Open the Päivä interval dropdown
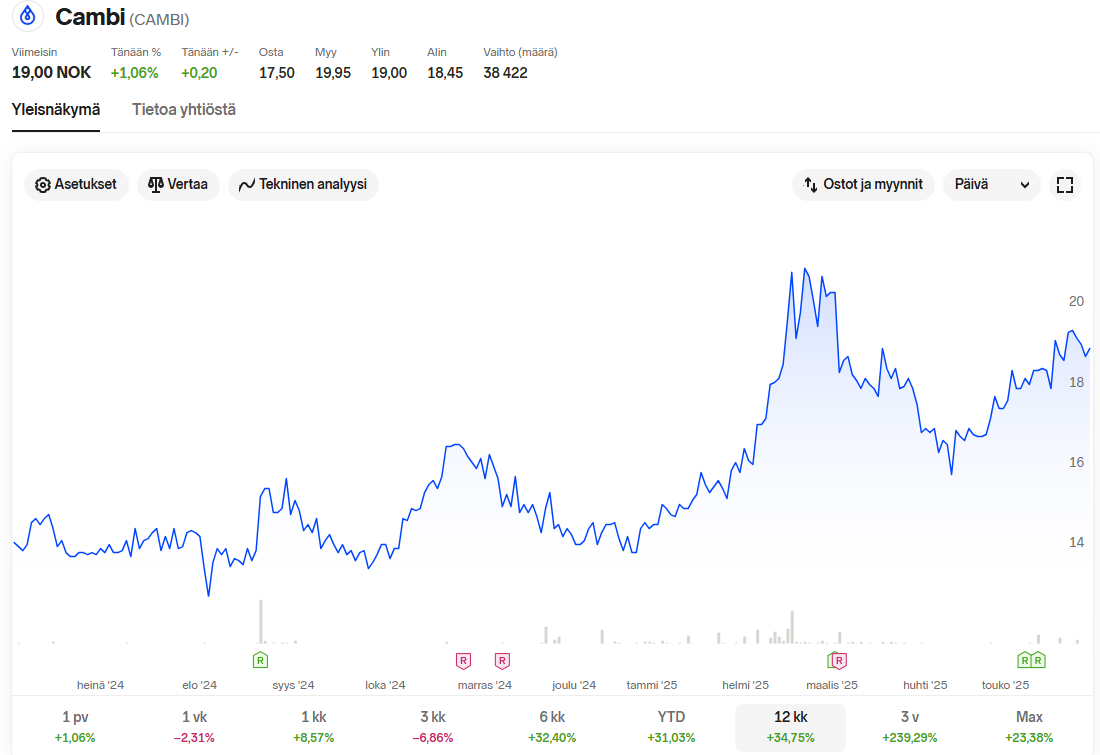The height and width of the screenshot is (755, 1100). [991, 185]
